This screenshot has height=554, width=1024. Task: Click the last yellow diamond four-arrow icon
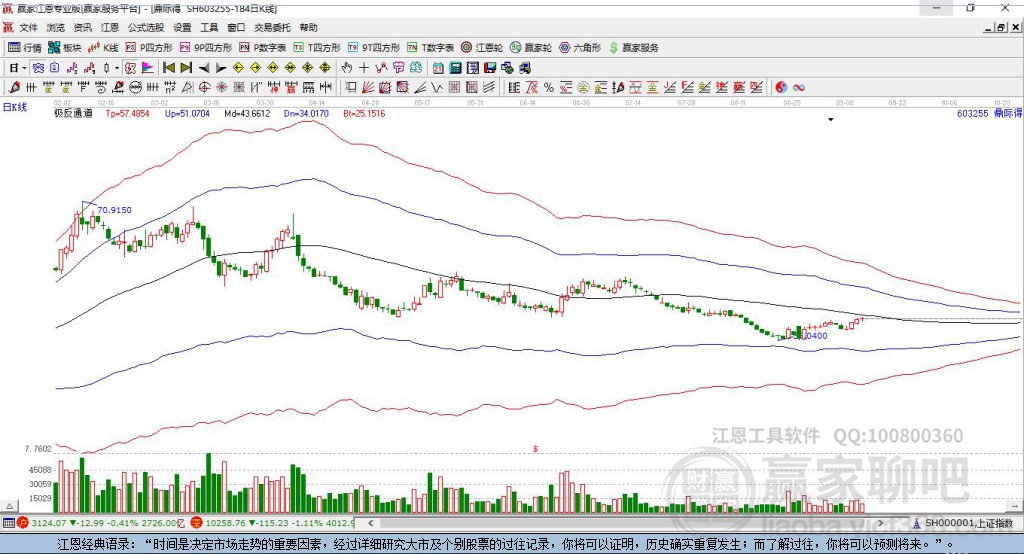(x=325, y=68)
